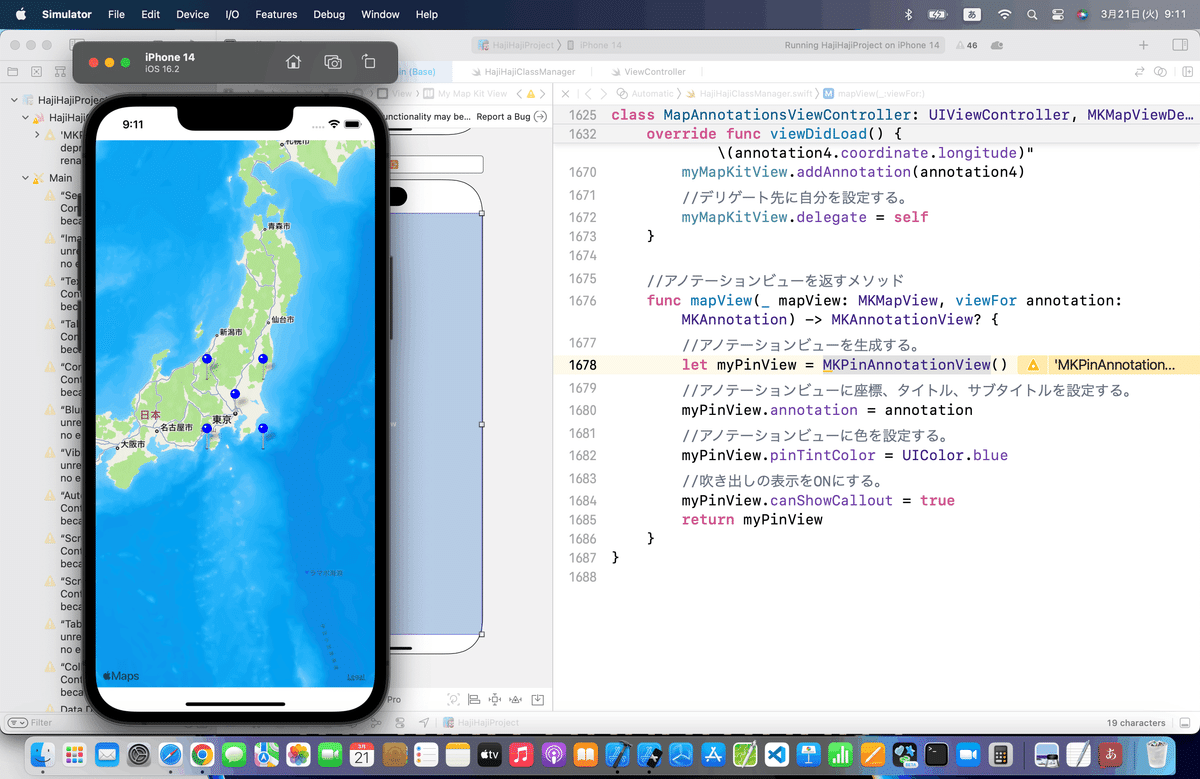Click HajiHajiClassManager.swift in jump bar
This screenshot has width=1200, height=779.
pos(750,93)
